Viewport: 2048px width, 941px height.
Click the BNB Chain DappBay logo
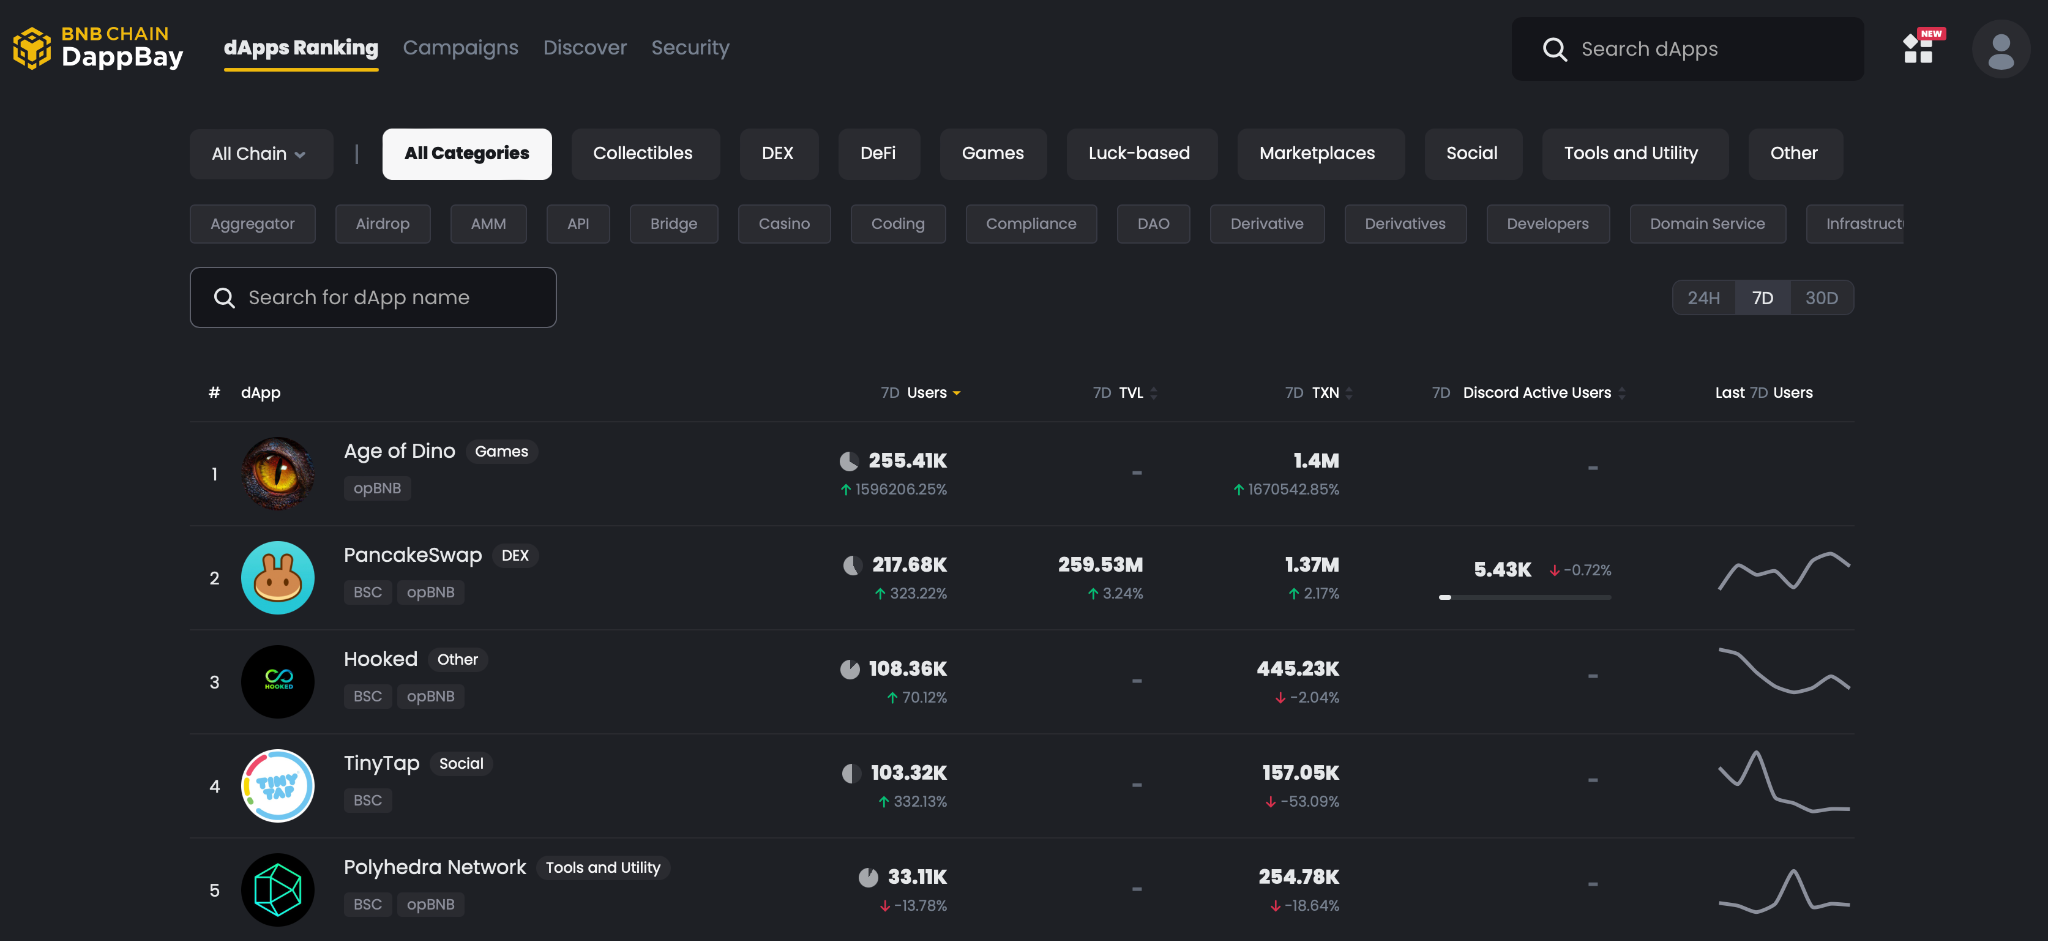coord(98,48)
